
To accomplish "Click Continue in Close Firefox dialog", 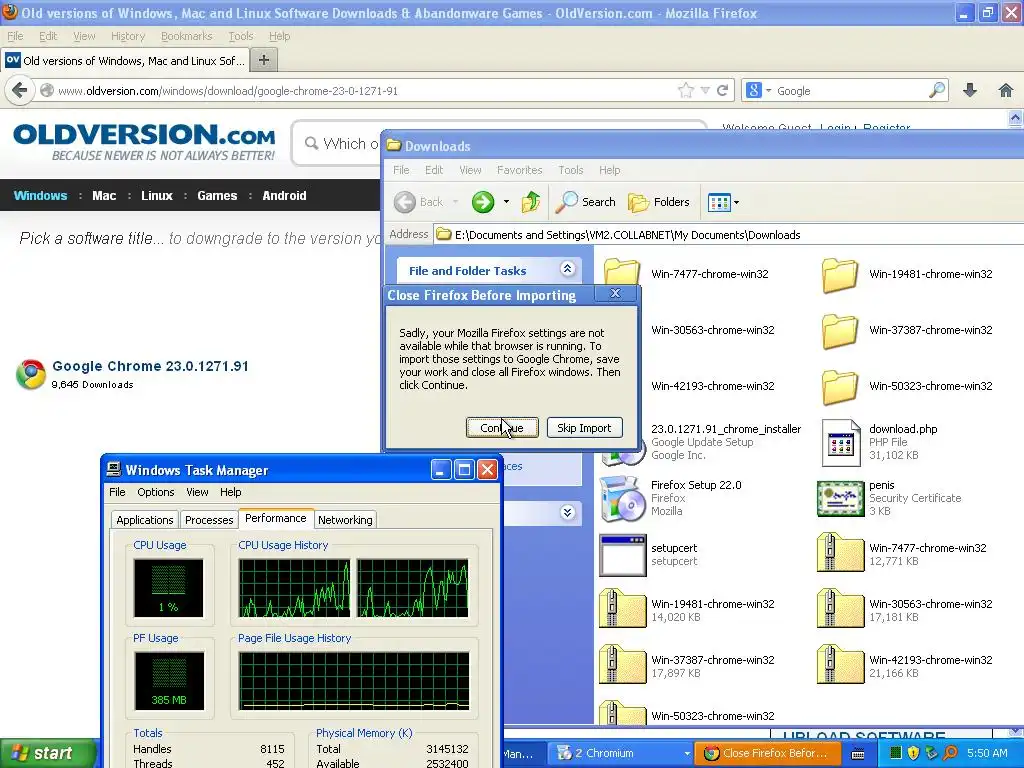I will click(x=502, y=428).
